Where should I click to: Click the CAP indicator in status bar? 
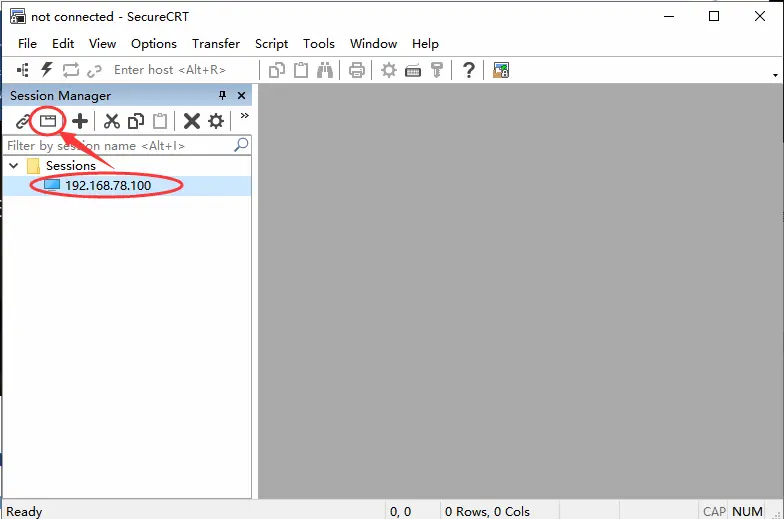714,512
